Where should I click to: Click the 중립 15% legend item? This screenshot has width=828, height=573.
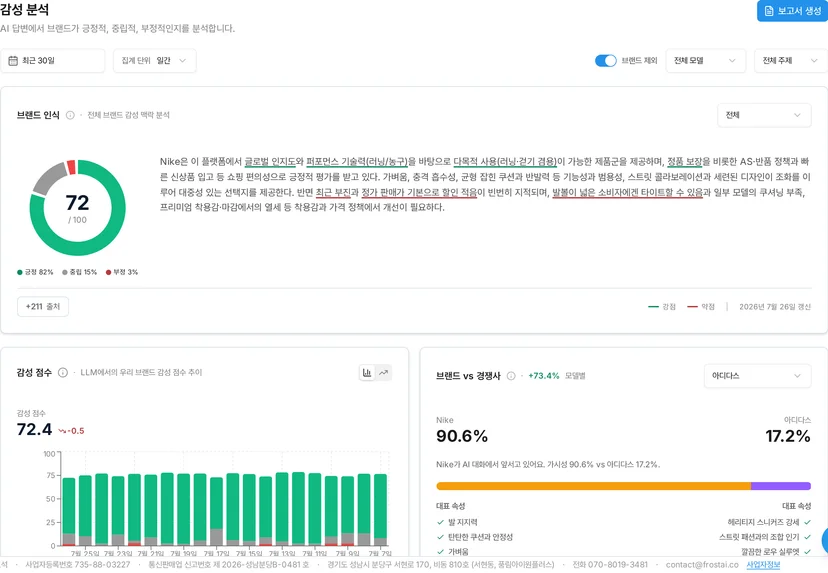click(79, 272)
